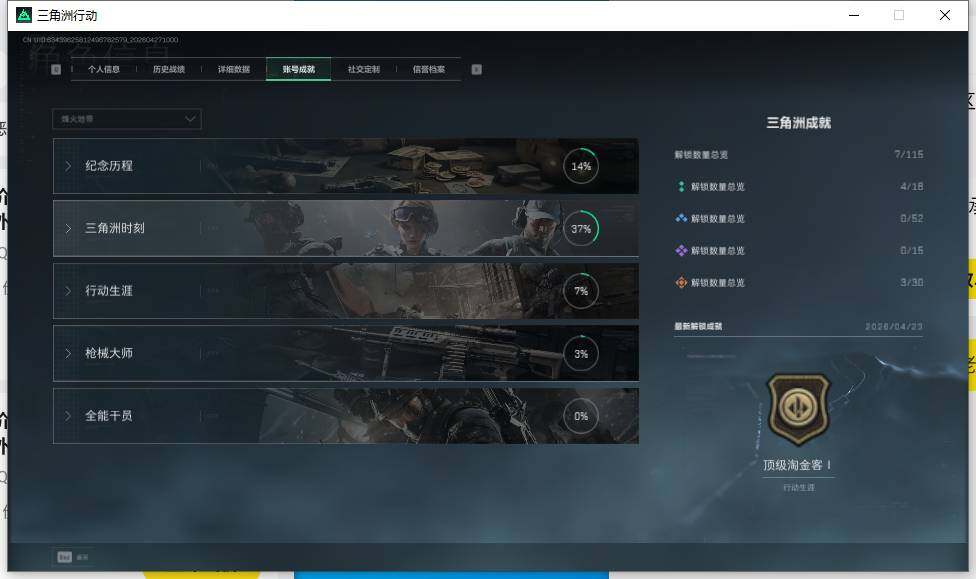Click the 0/52 unlock count

912,219
